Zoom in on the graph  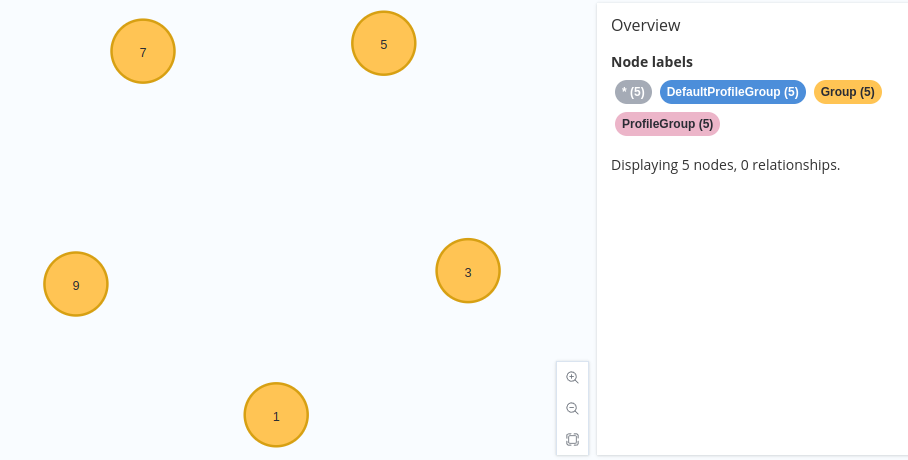pos(572,378)
